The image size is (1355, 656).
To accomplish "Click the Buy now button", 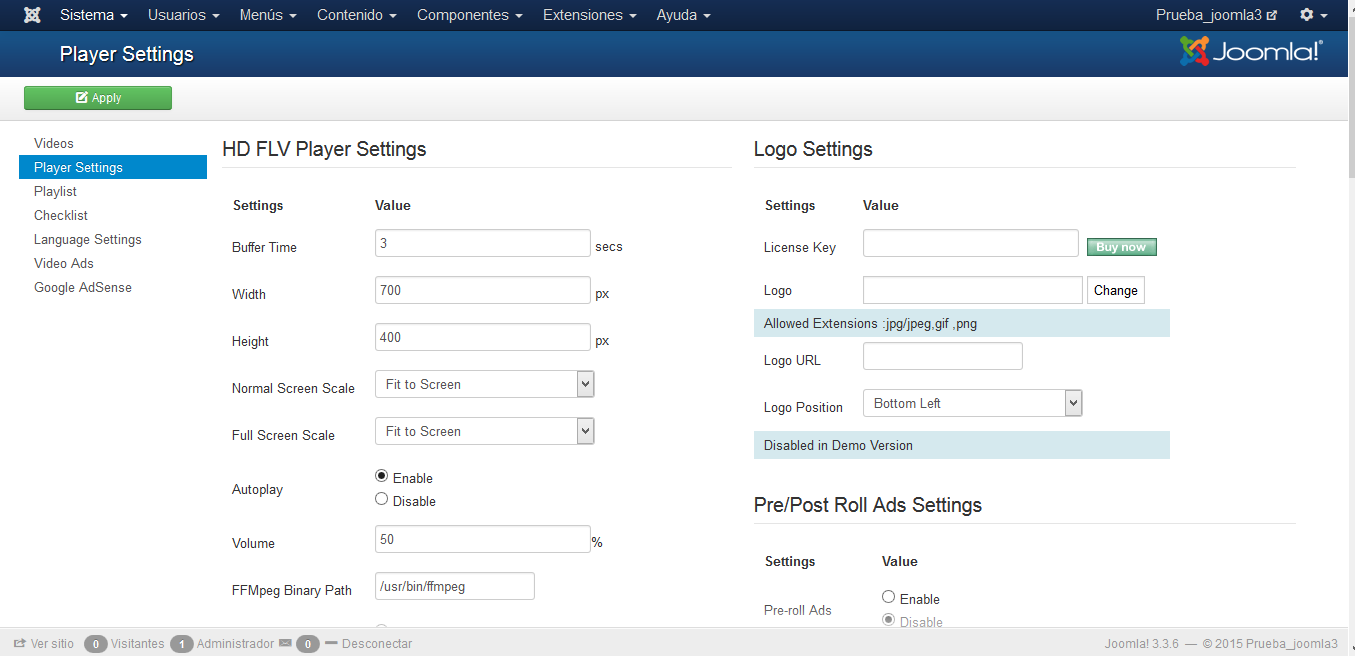I will coord(1121,247).
